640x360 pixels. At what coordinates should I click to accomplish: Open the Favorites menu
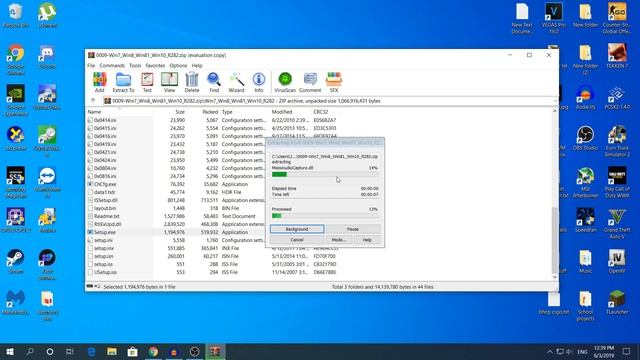click(156, 65)
